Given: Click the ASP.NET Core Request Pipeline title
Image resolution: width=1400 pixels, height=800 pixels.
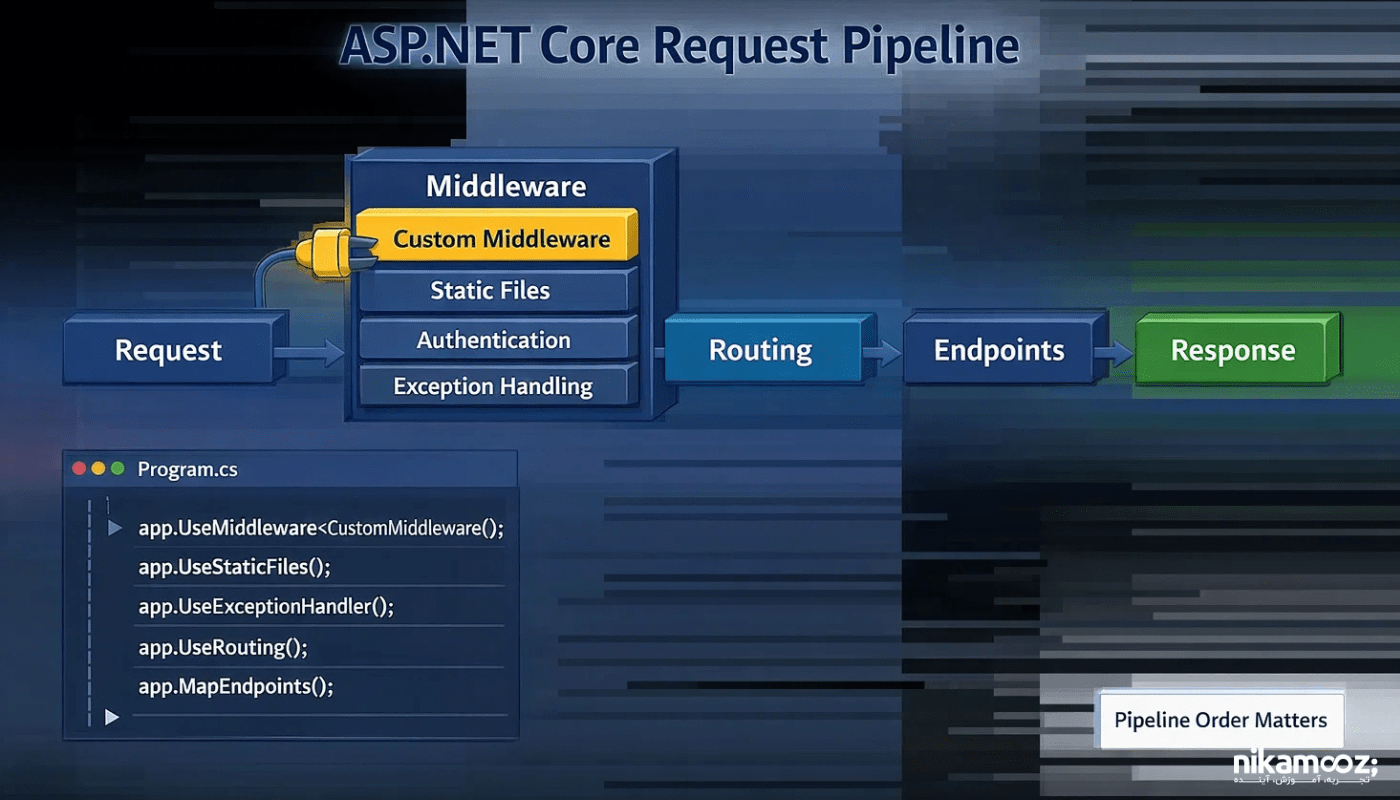Looking at the screenshot, I should (x=680, y=46).
